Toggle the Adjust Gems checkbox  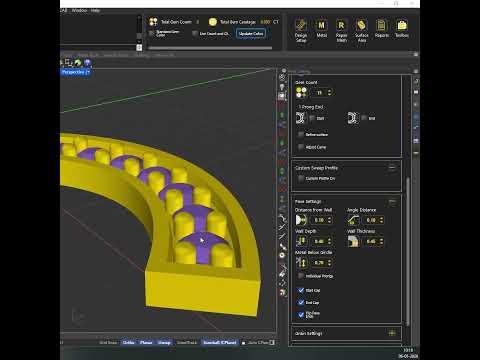coord(301,147)
